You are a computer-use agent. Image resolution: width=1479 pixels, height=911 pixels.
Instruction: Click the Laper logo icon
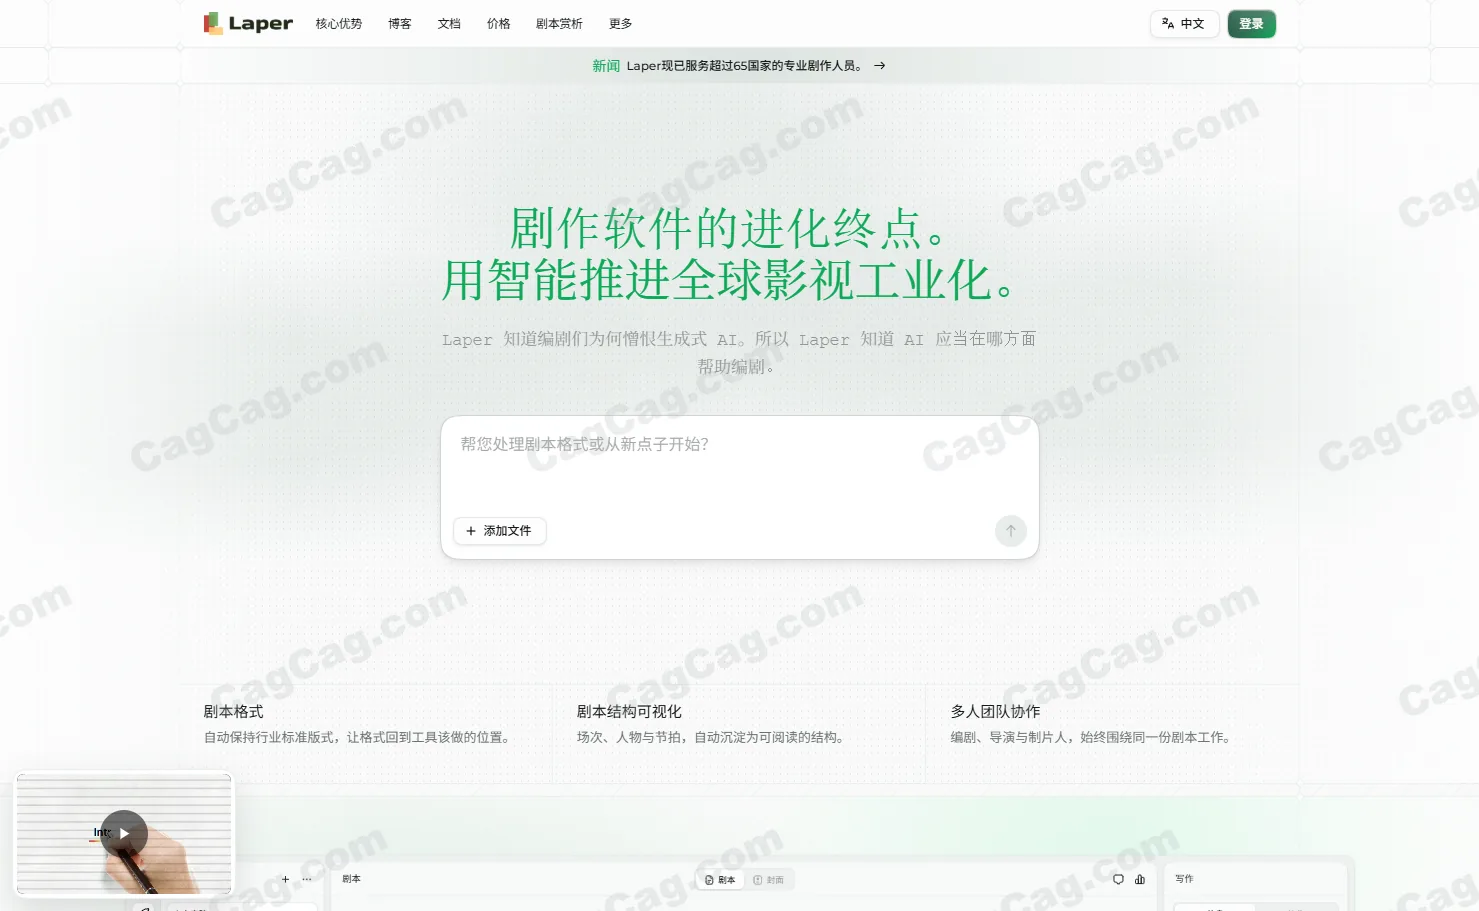[213, 23]
